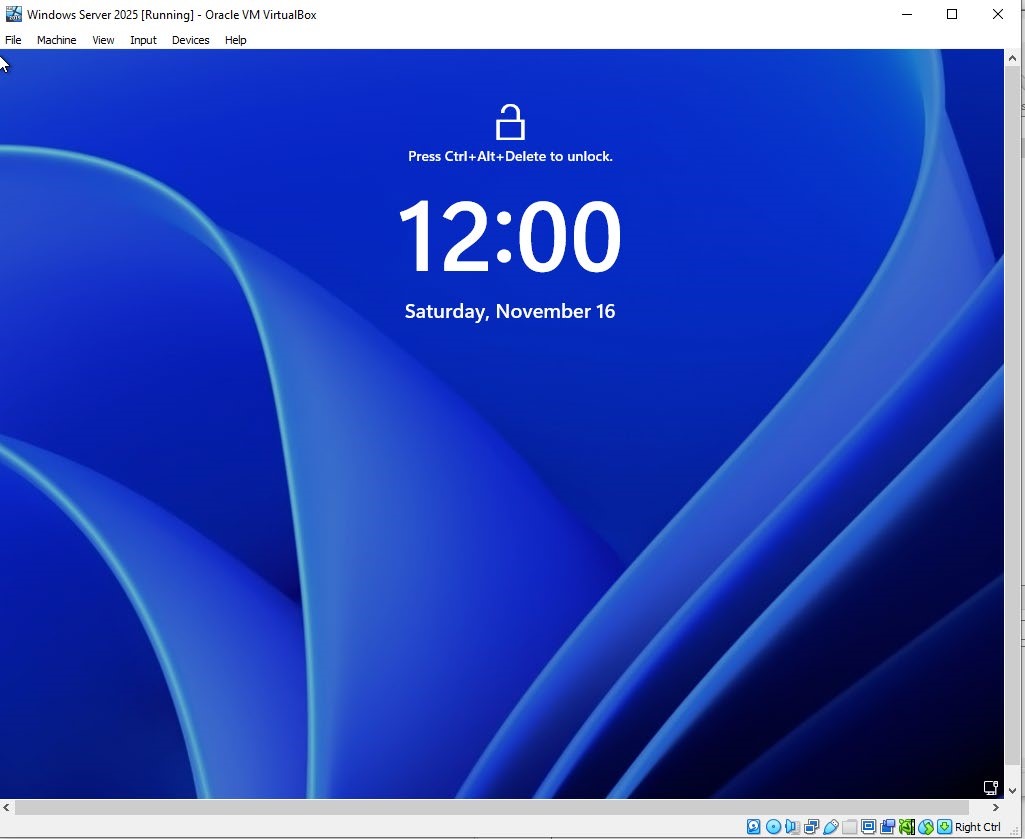Expand the Devices menu
The height and width of the screenshot is (839, 1025).
click(190, 40)
